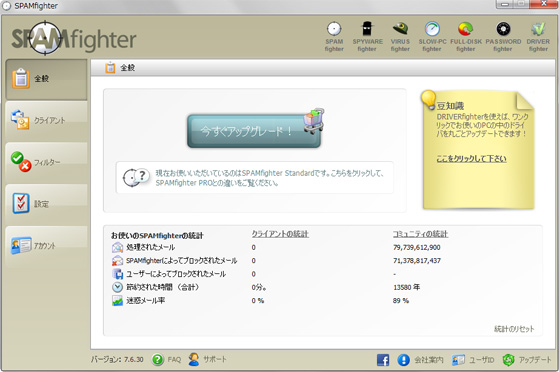Open support via the person icon

click(x=194, y=360)
